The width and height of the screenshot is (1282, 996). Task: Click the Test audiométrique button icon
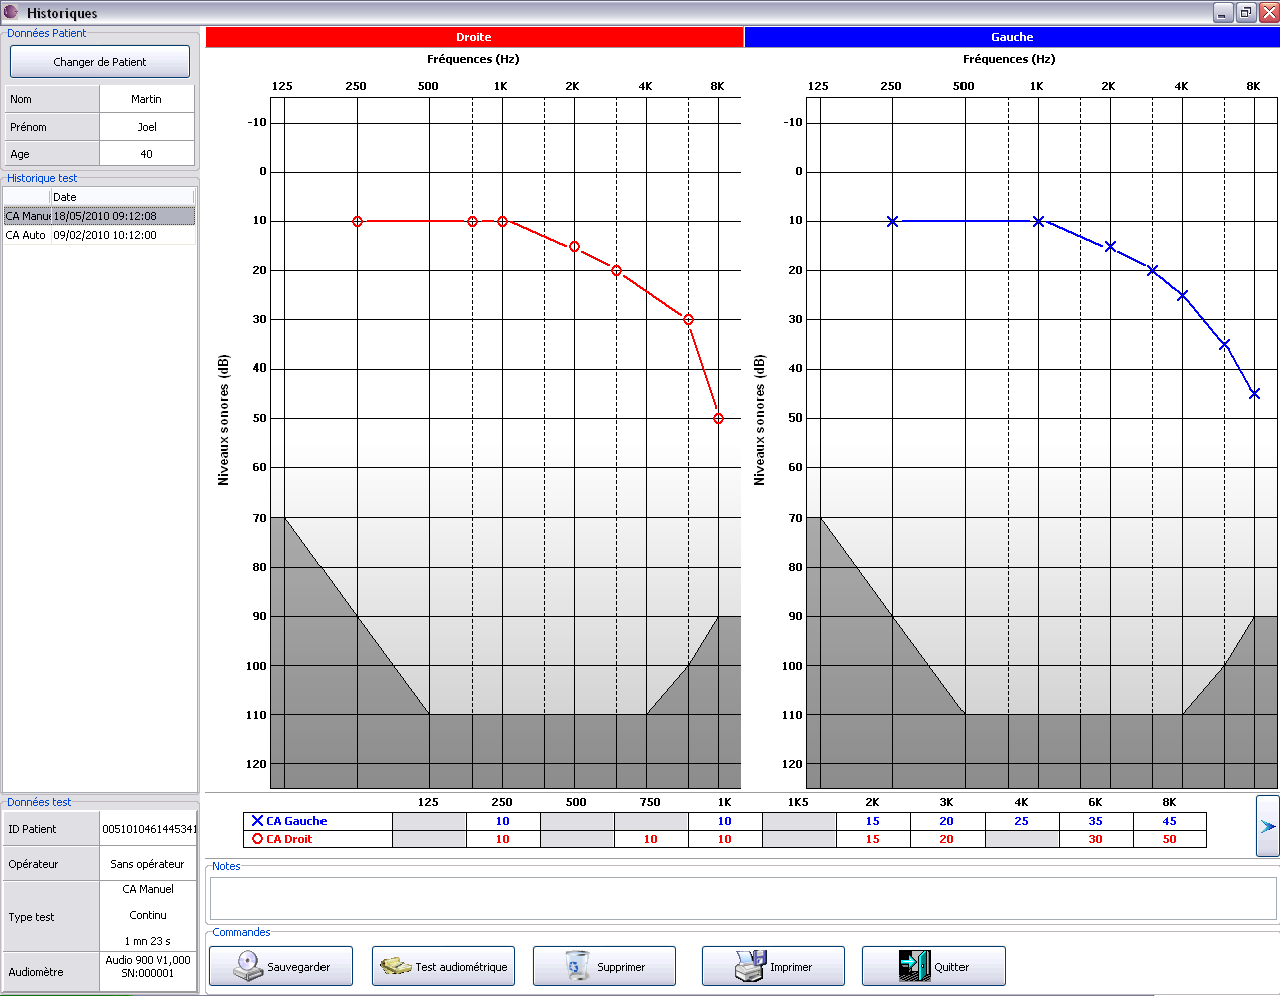coord(396,966)
